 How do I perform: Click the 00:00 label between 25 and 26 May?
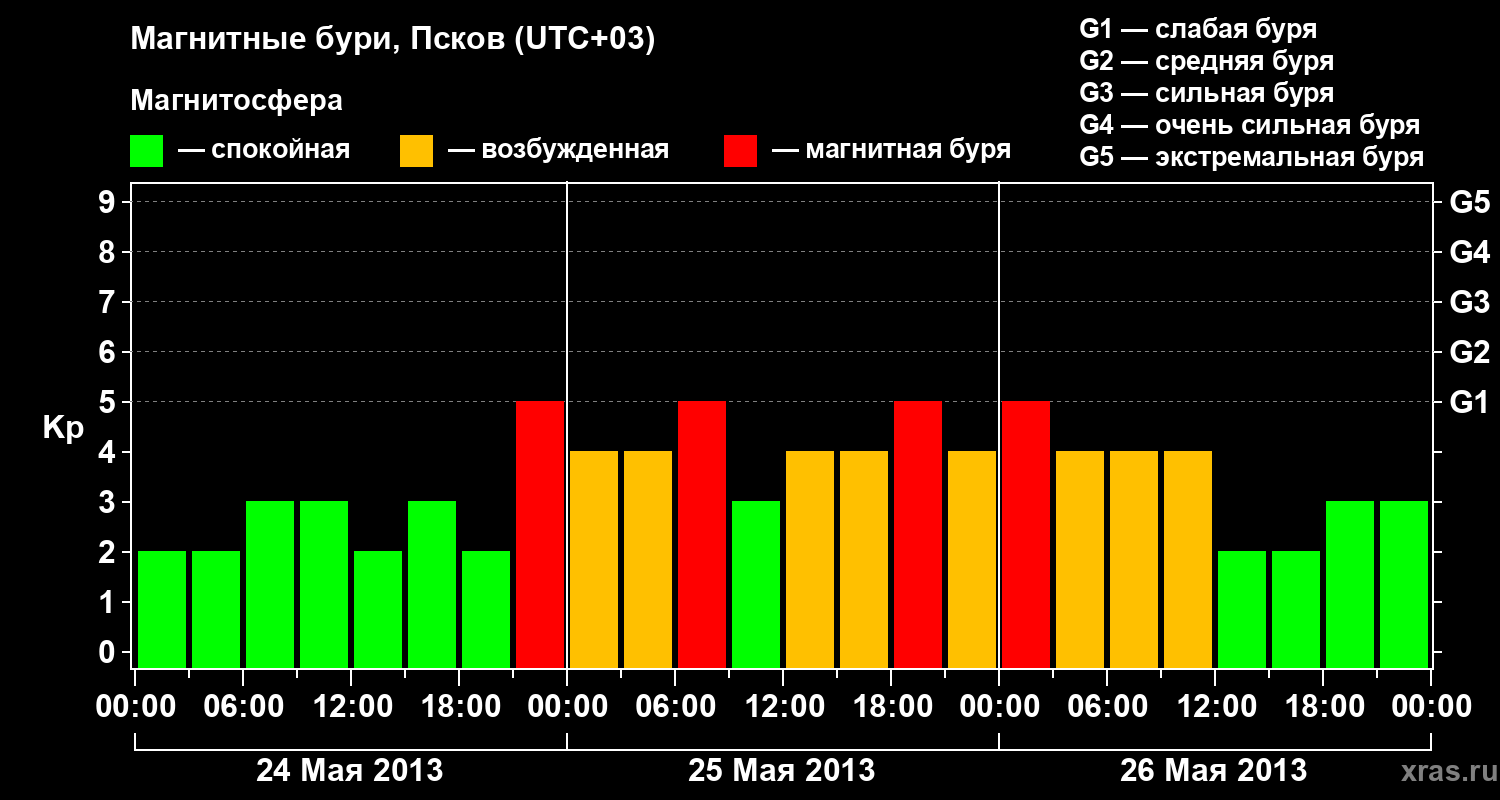point(999,707)
